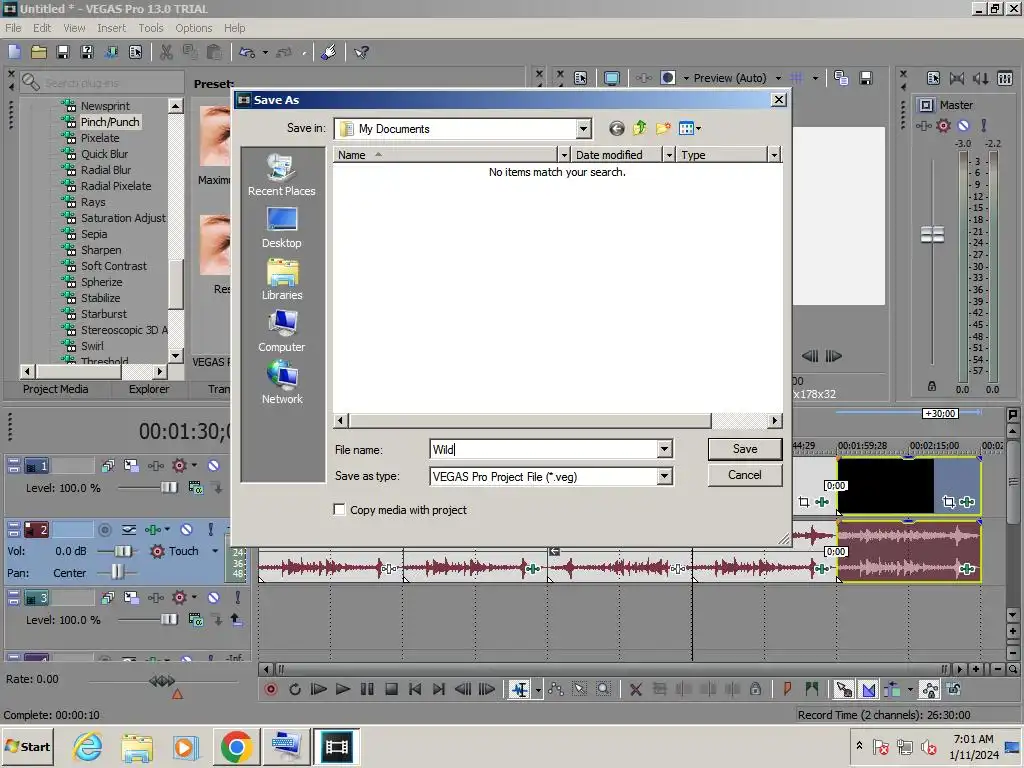Adjust the Master volume fader
The image size is (1024, 768).
(932, 234)
